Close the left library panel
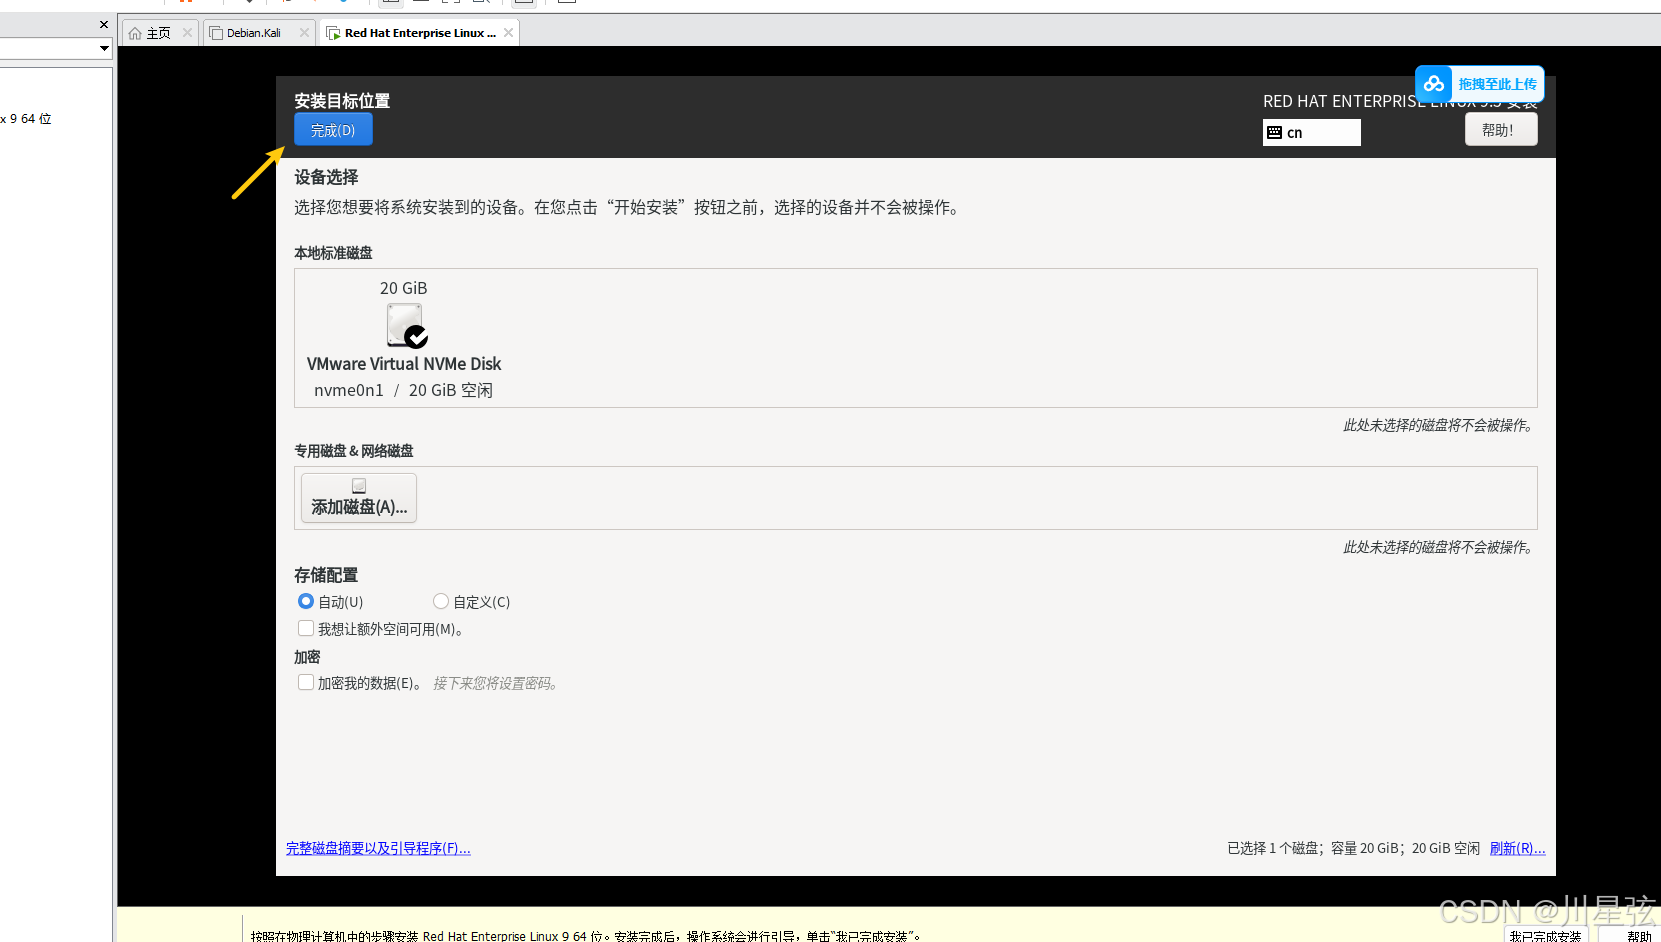This screenshot has width=1661, height=942. 104,24
